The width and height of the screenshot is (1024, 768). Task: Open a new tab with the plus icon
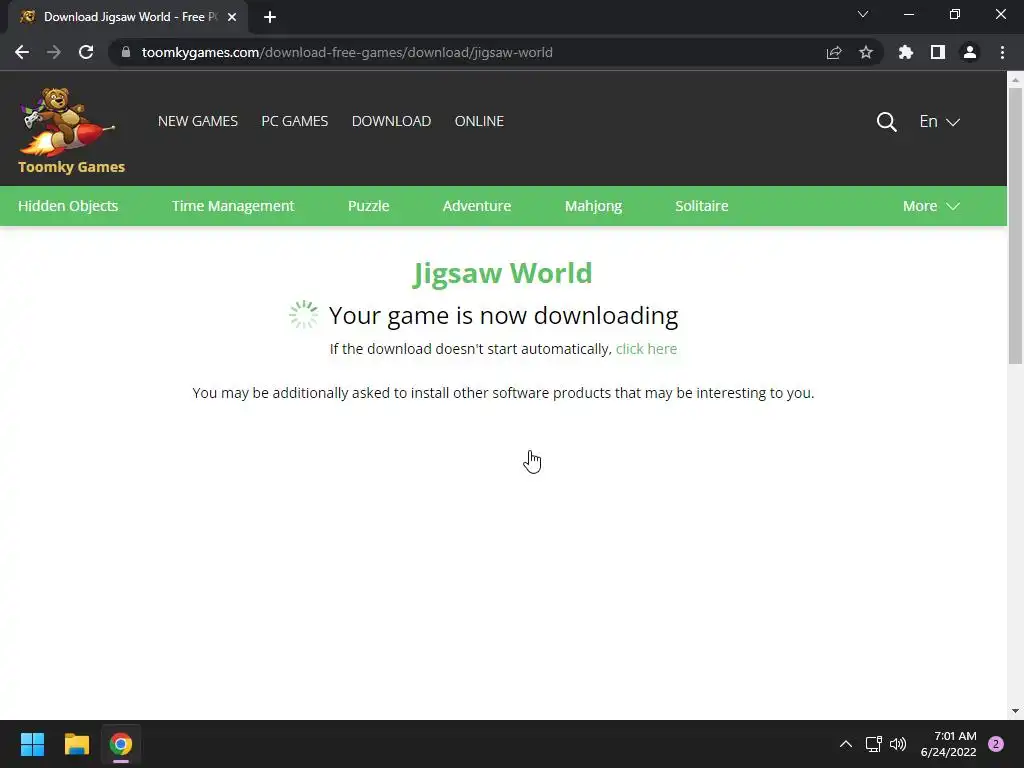tap(270, 17)
